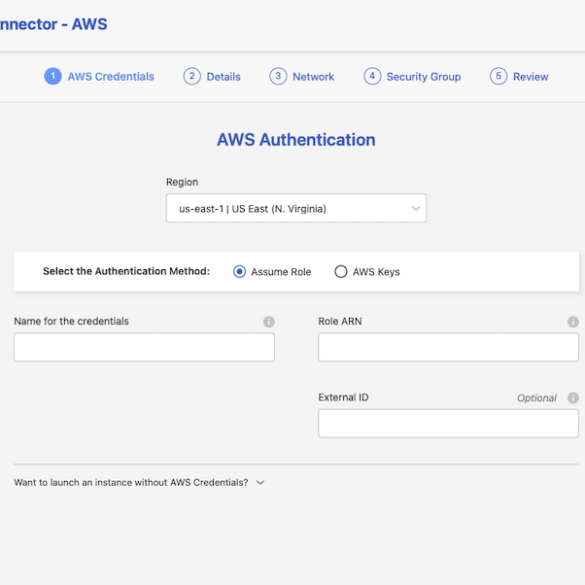Image resolution: width=585 pixels, height=585 pixels.
Task: Click the info icon beside Role ARN
Action: point(573,322)
